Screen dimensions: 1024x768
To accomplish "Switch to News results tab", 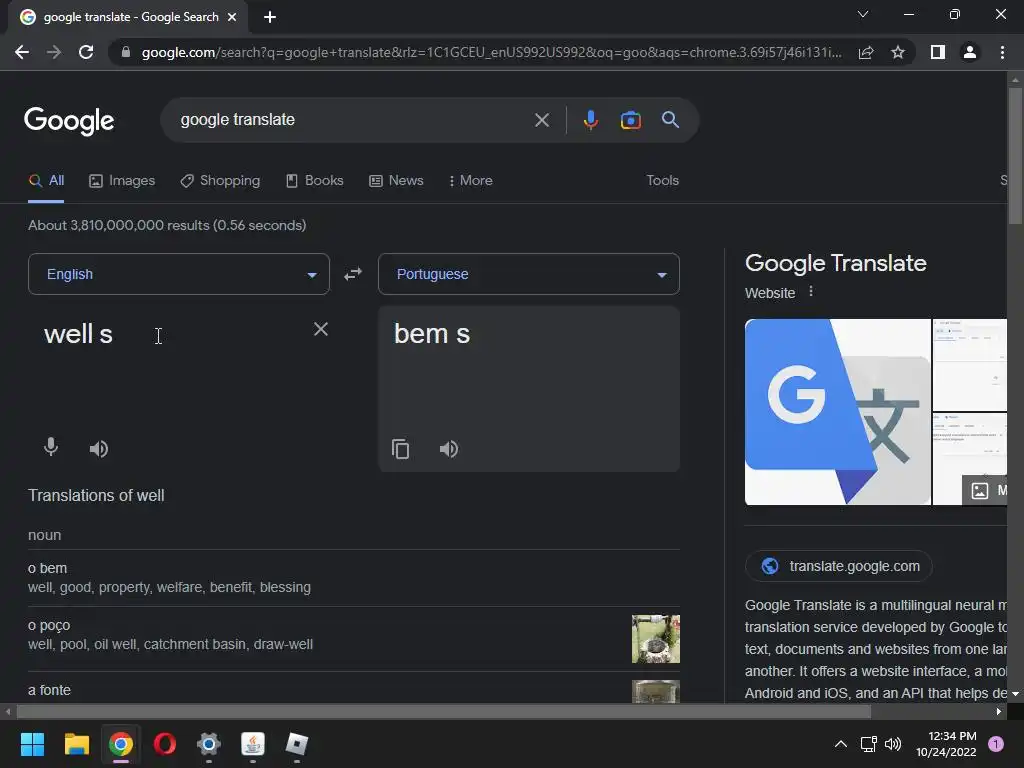I will pyautogui.click(x=396, y=181).
